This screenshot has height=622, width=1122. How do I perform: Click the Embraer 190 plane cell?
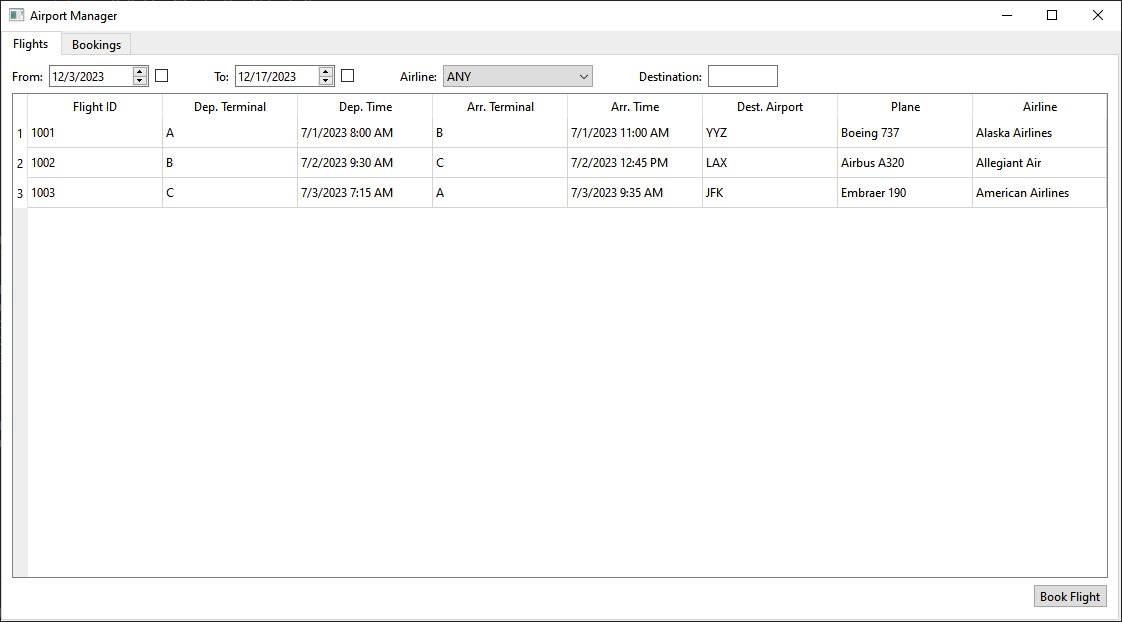(905, 193)
